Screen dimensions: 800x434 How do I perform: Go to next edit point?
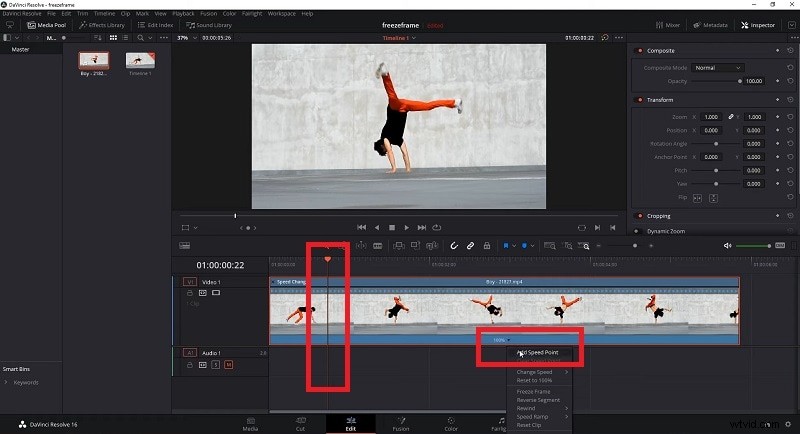coord(597,227)
